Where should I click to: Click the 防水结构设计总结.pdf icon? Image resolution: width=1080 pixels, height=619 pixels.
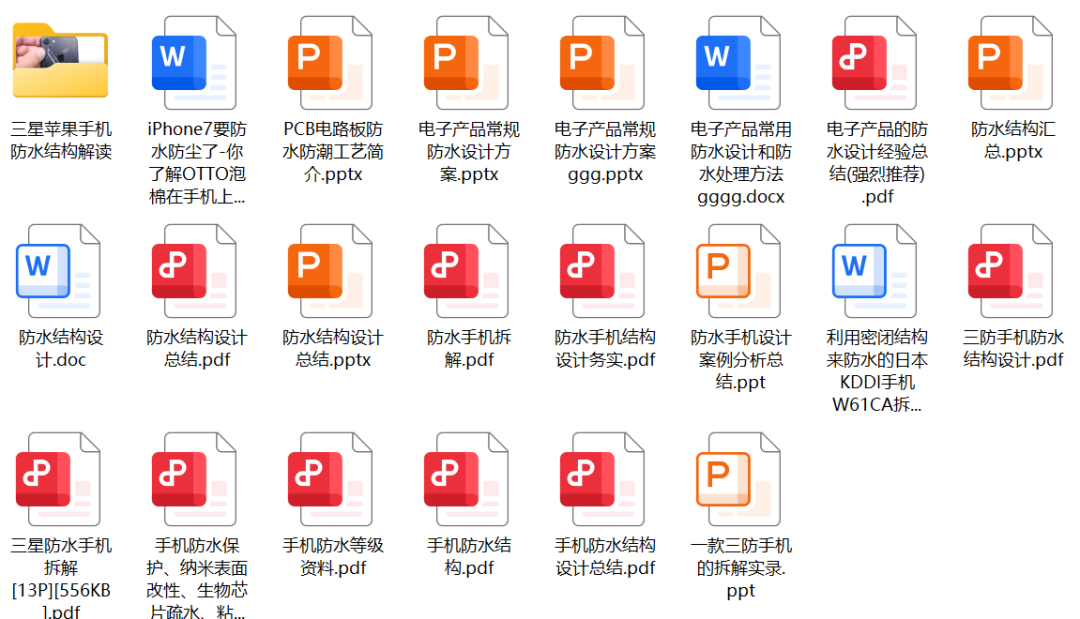(x=195, y=269)
